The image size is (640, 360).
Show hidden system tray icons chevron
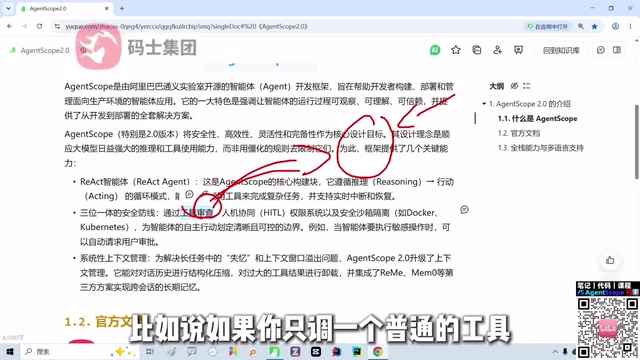[x=555, y=351]
